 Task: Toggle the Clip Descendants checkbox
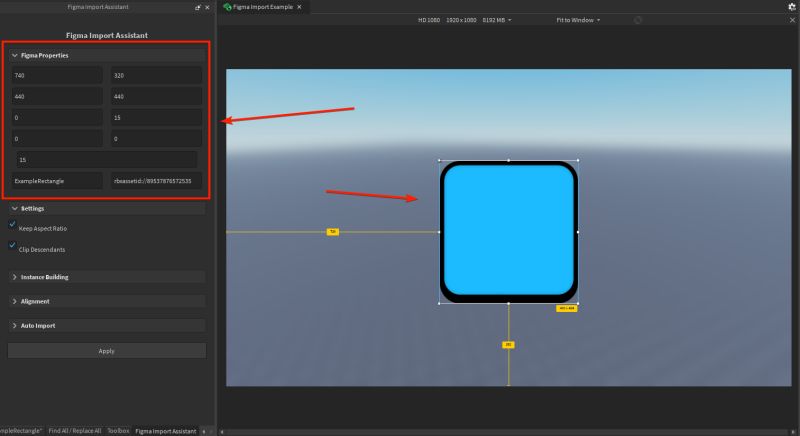[12, 245]
